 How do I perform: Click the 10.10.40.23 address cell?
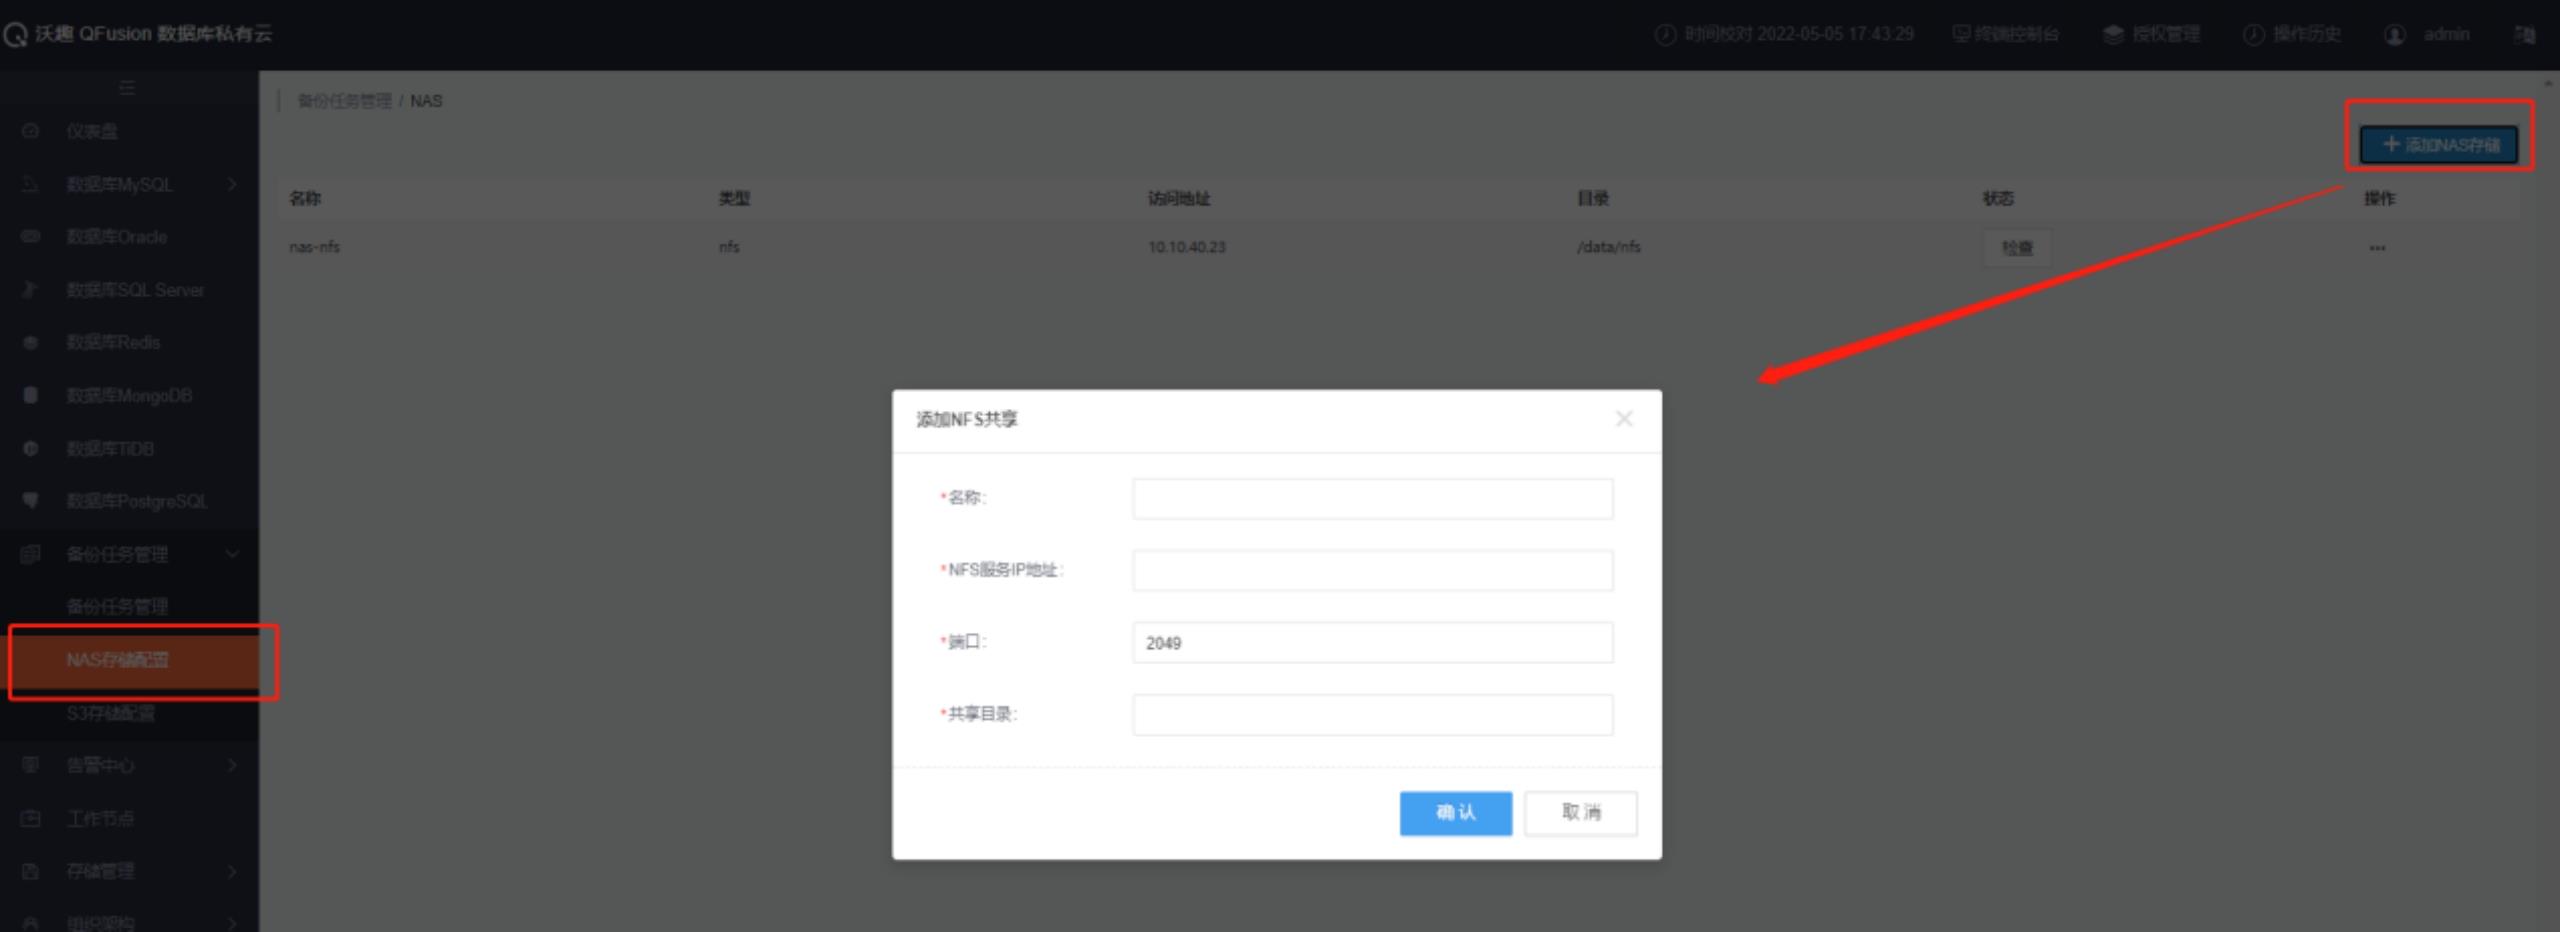coord(1187,247)
